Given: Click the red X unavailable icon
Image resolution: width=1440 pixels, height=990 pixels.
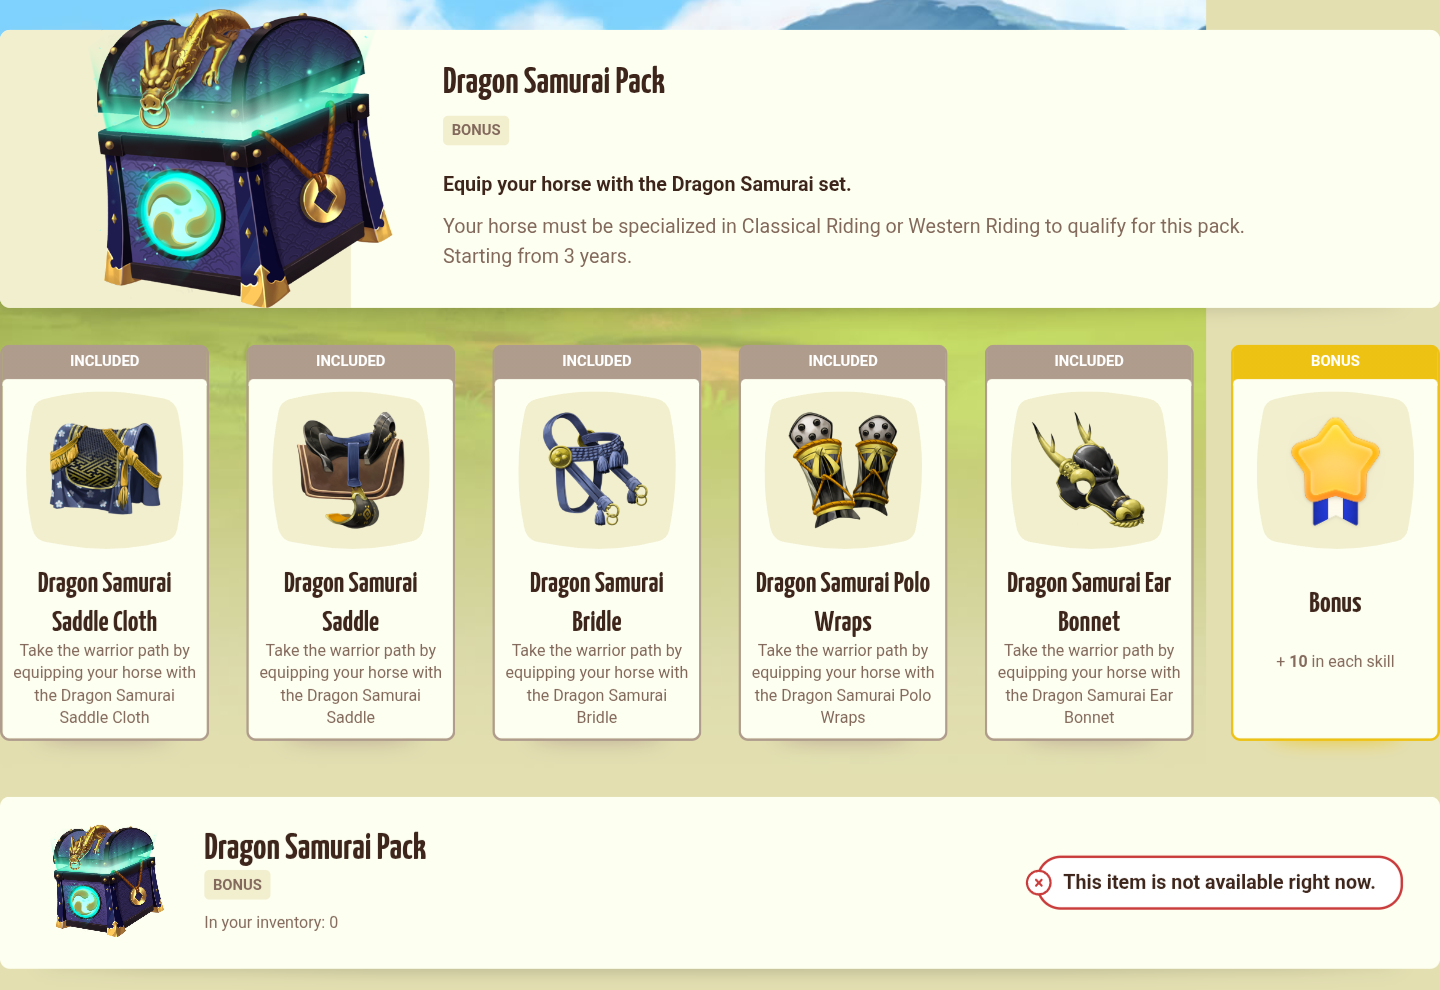Looking at the screenshot, I should click(x=1039, y=883).
